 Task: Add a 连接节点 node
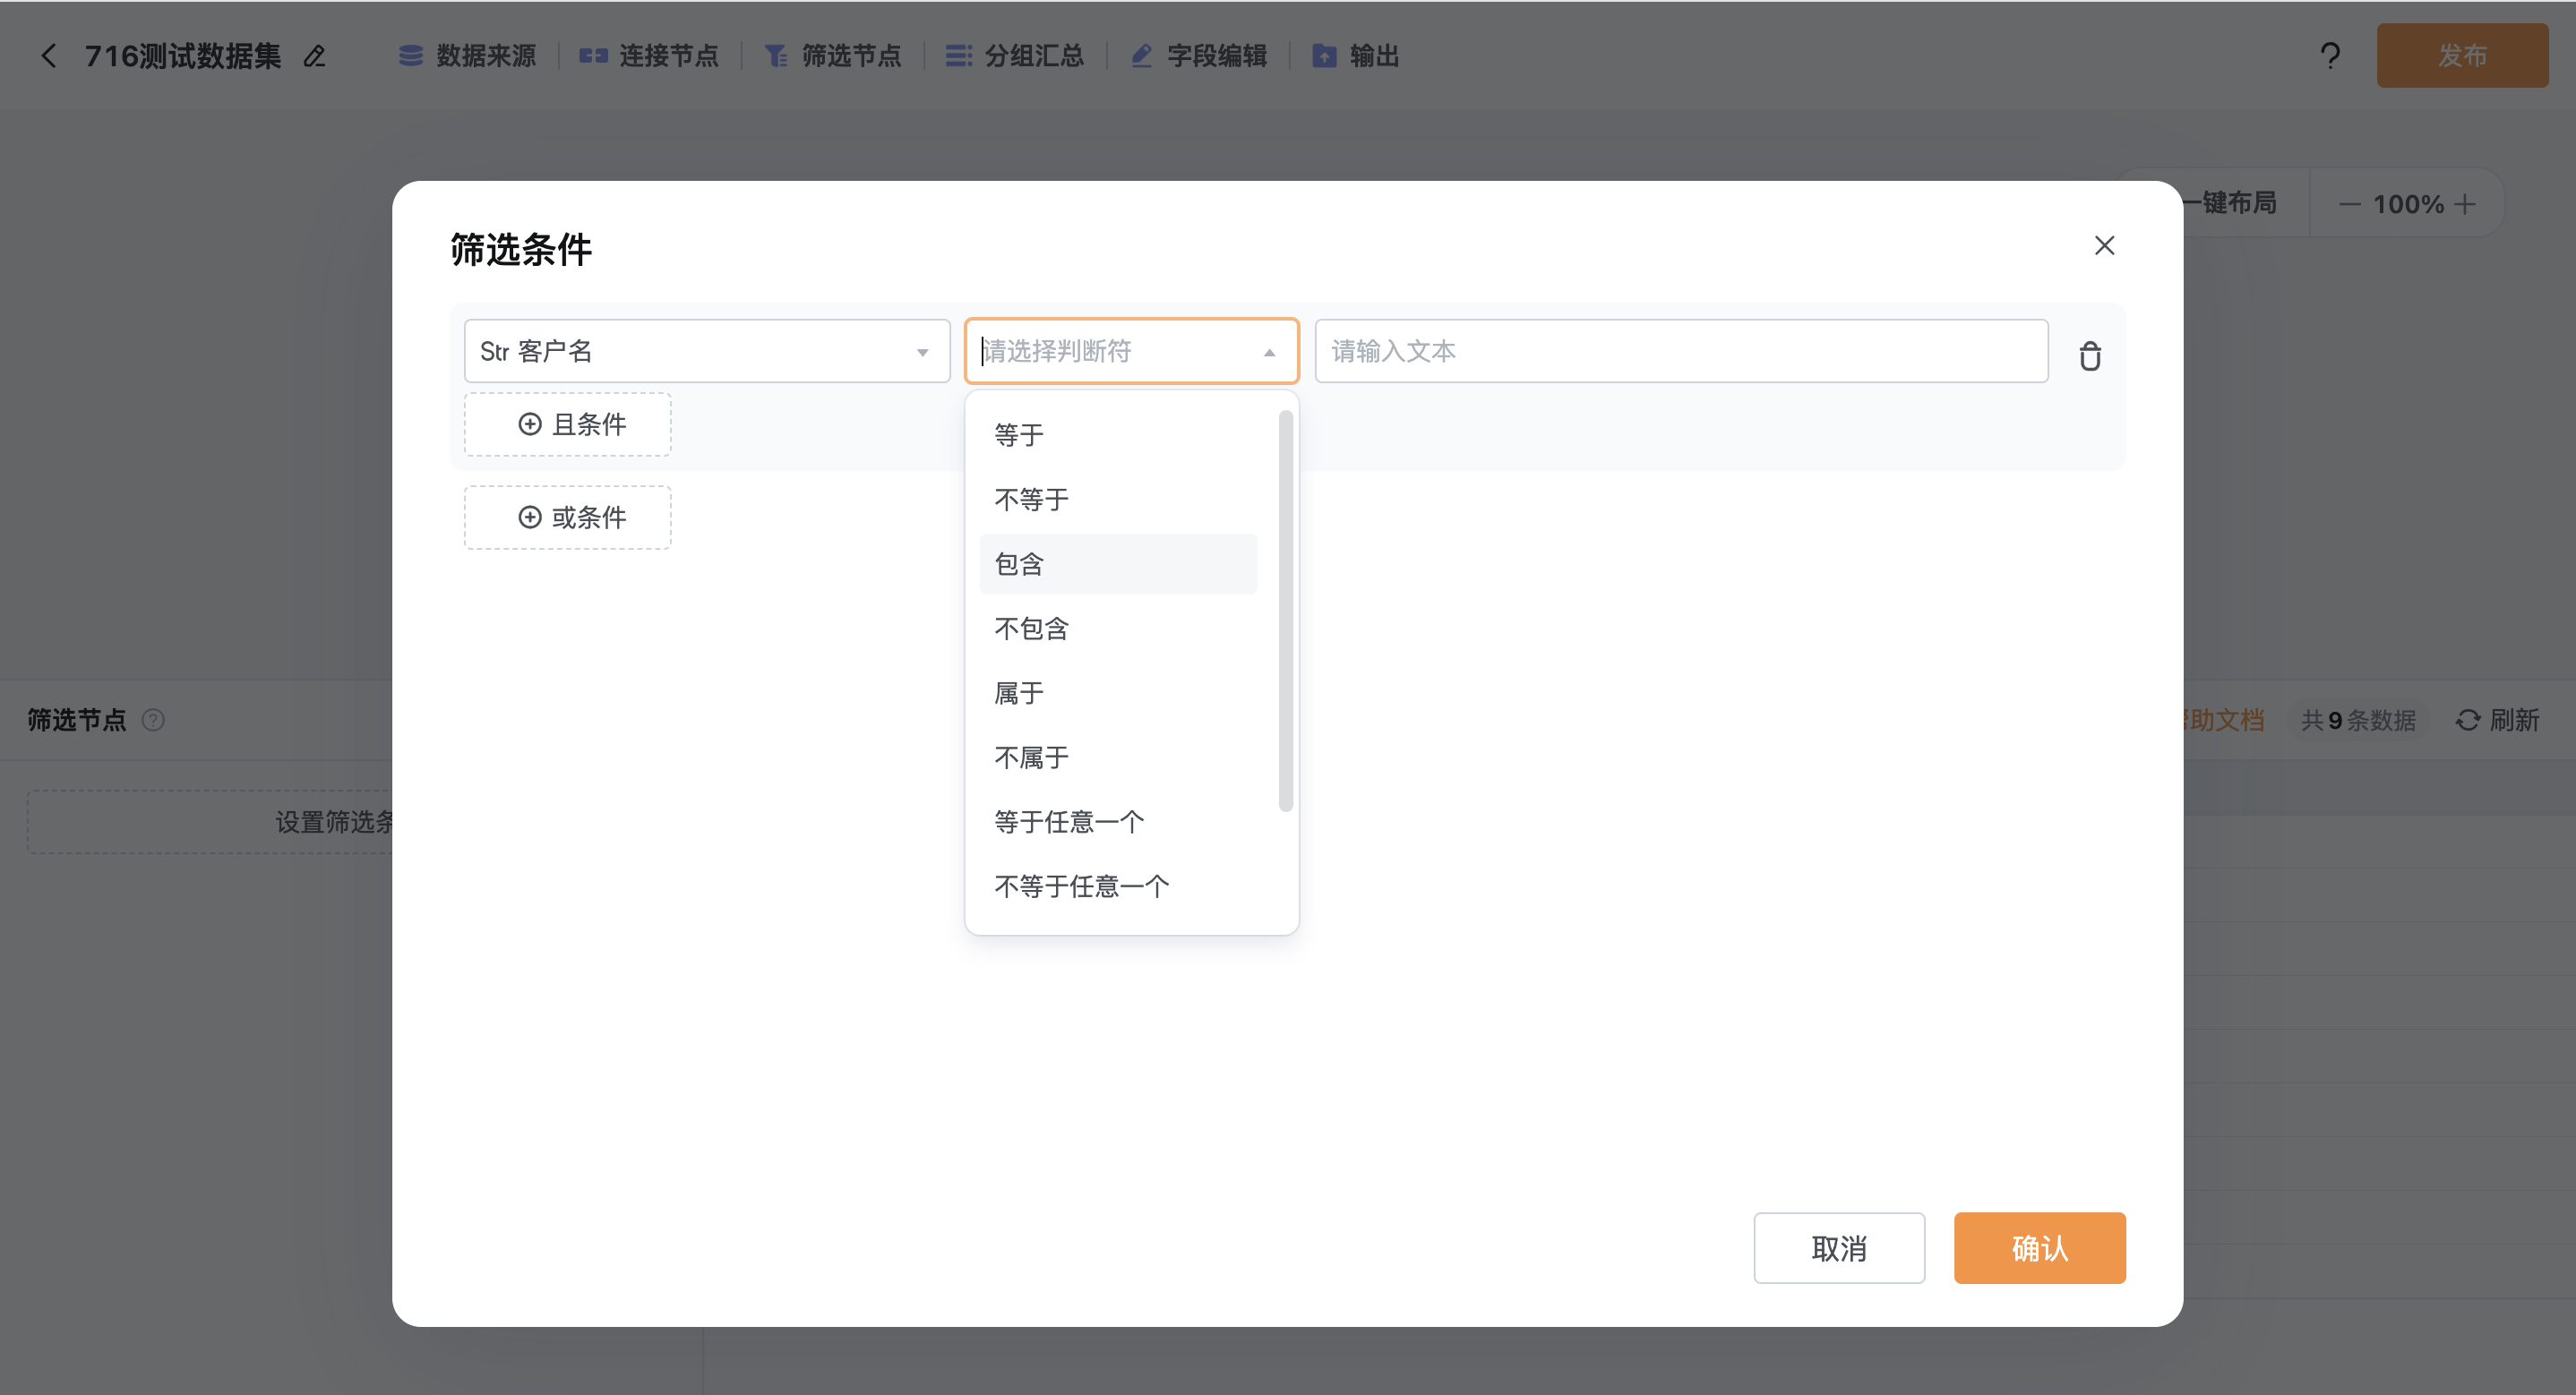649,56
